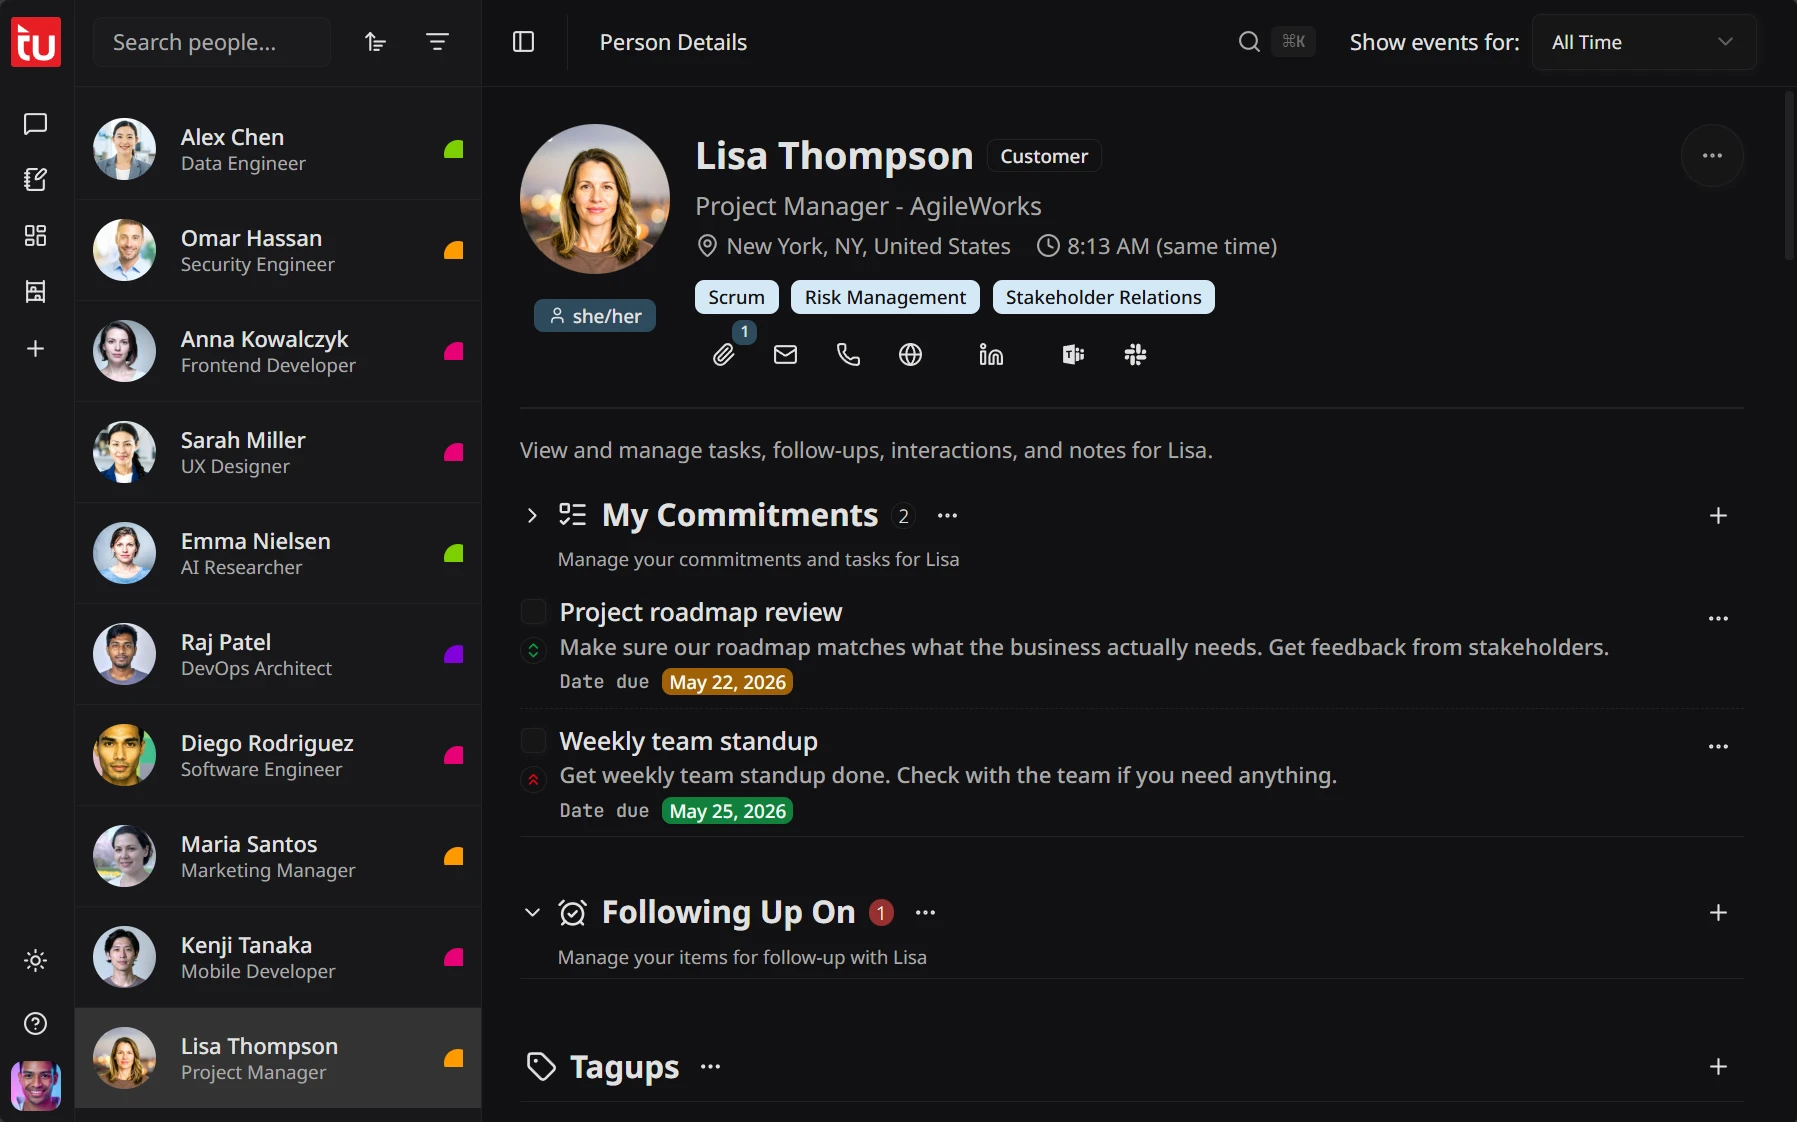Select Diego Rodriguez in the people list
Viewport: 1797px width, 1122px height.
[x=278, y=755]
